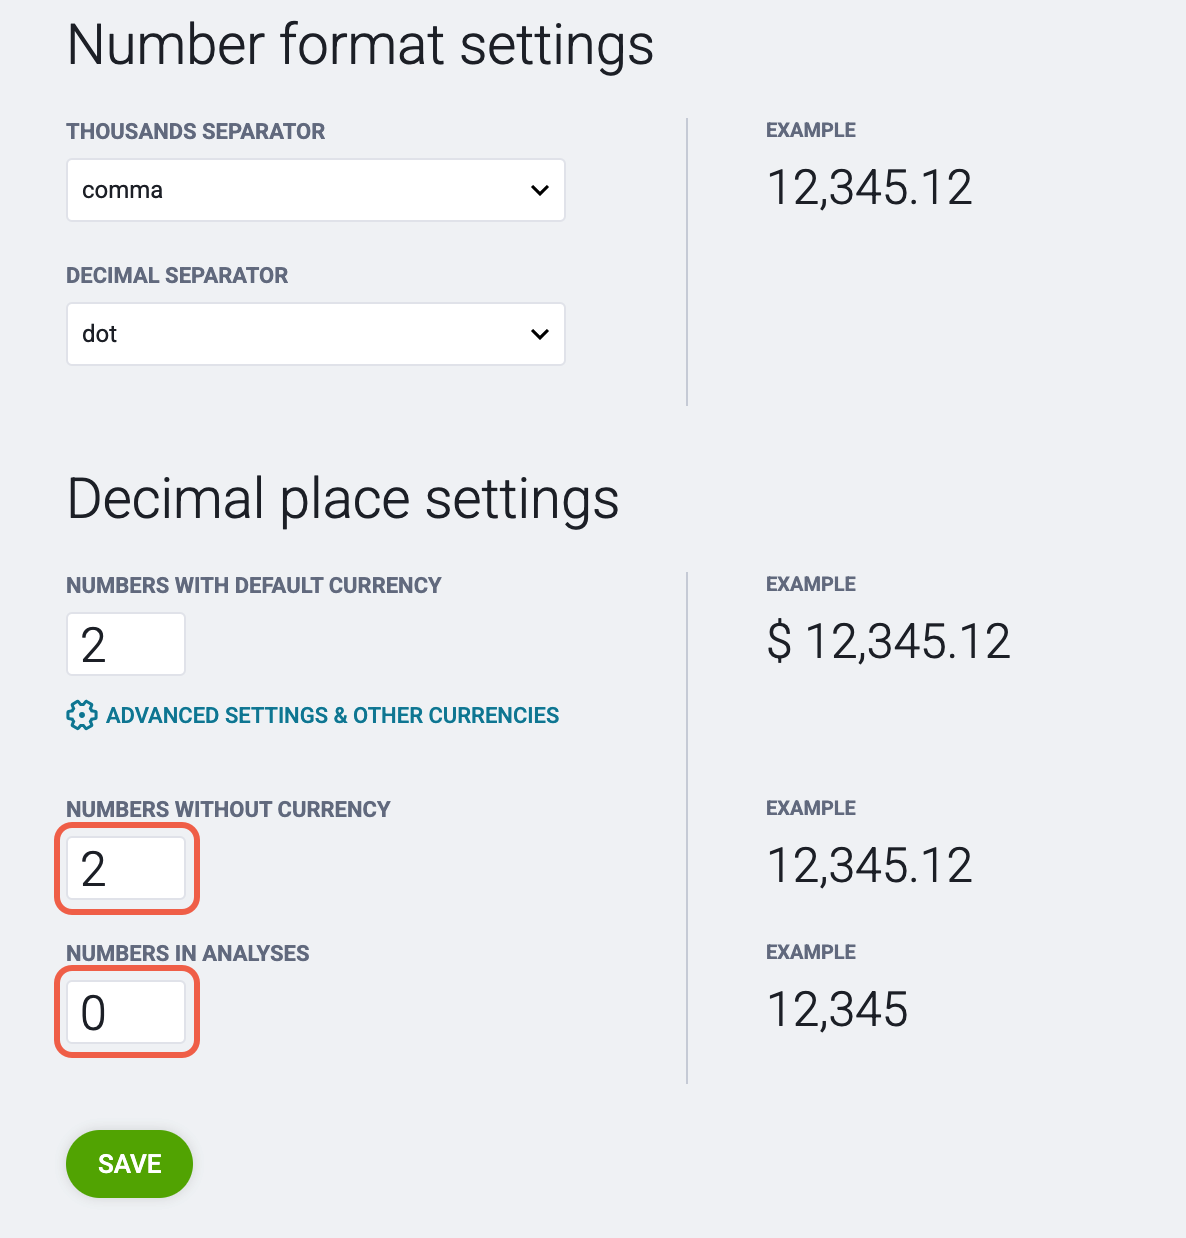Click the Numbers Without Currency label
Viewport: 1186px width, 1238px height.
tap(228, 809)
